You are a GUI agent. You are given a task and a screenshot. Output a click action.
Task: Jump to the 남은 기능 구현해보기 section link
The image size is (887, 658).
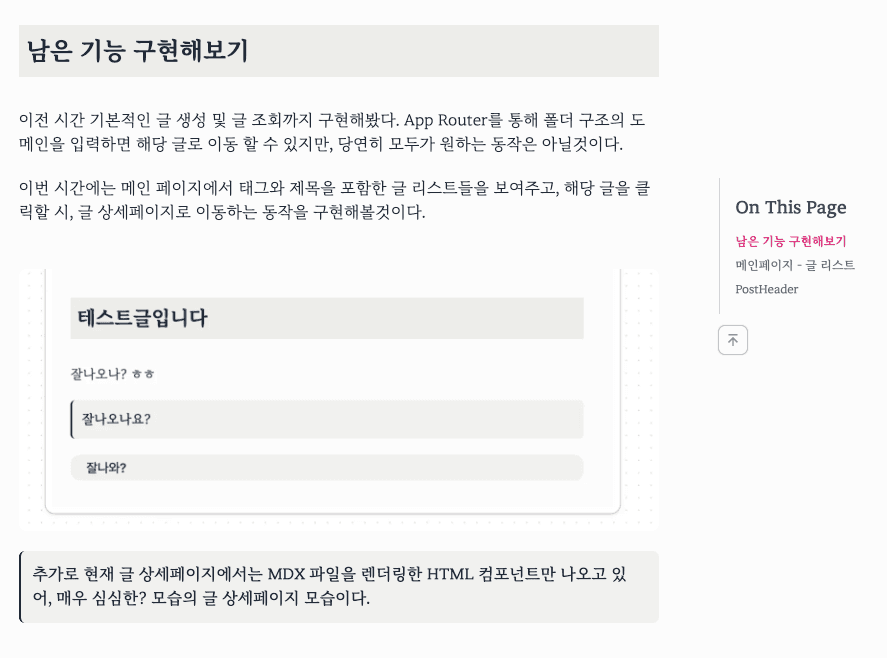791,241
